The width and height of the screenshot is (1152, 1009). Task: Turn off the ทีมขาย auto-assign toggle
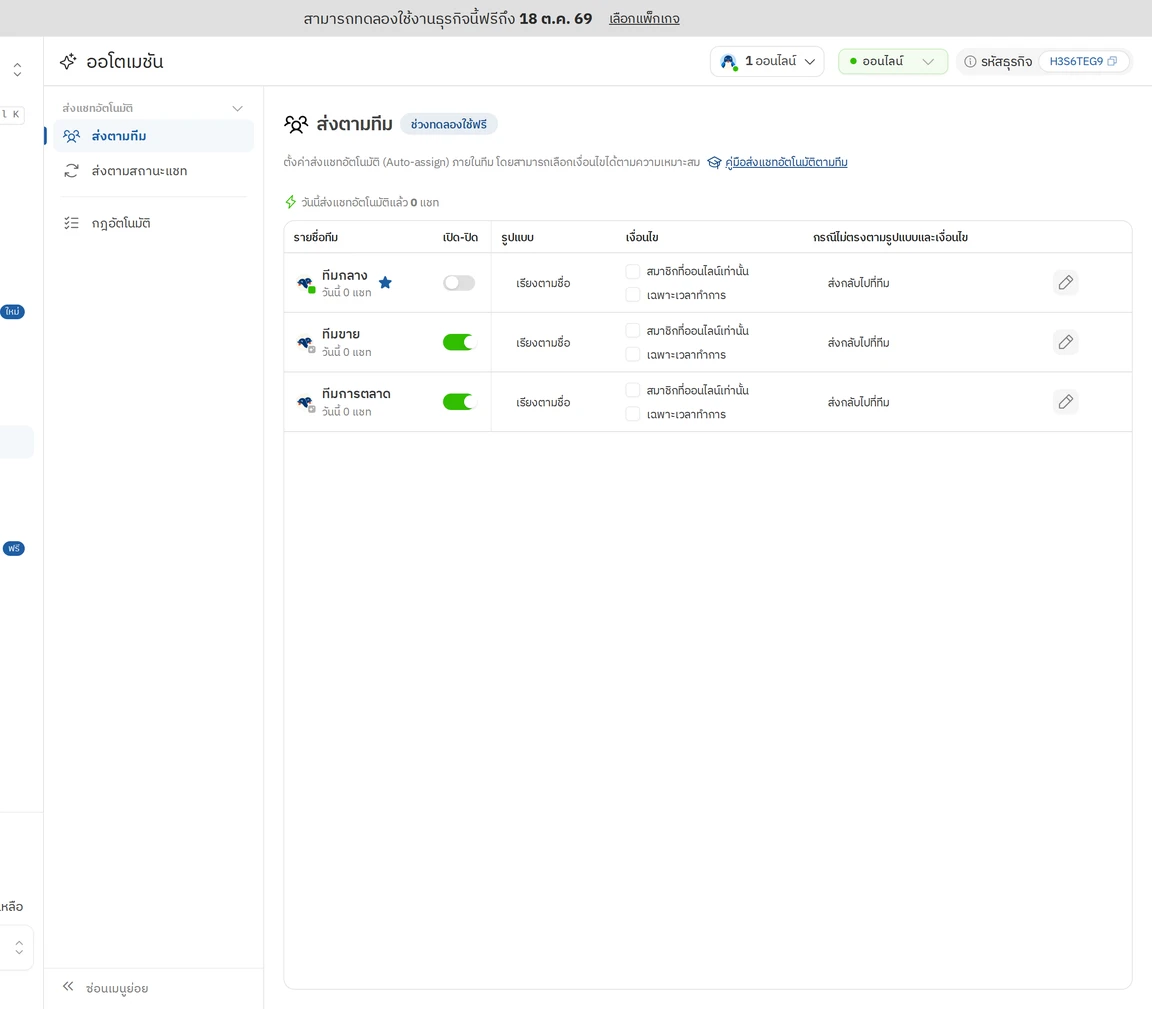click(458, 342)
